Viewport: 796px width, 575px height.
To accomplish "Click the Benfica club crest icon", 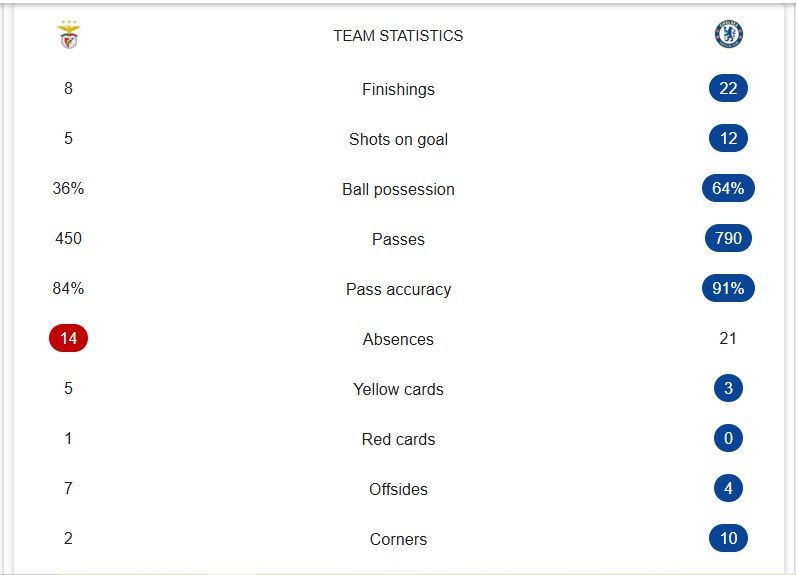I will [69, 35].
